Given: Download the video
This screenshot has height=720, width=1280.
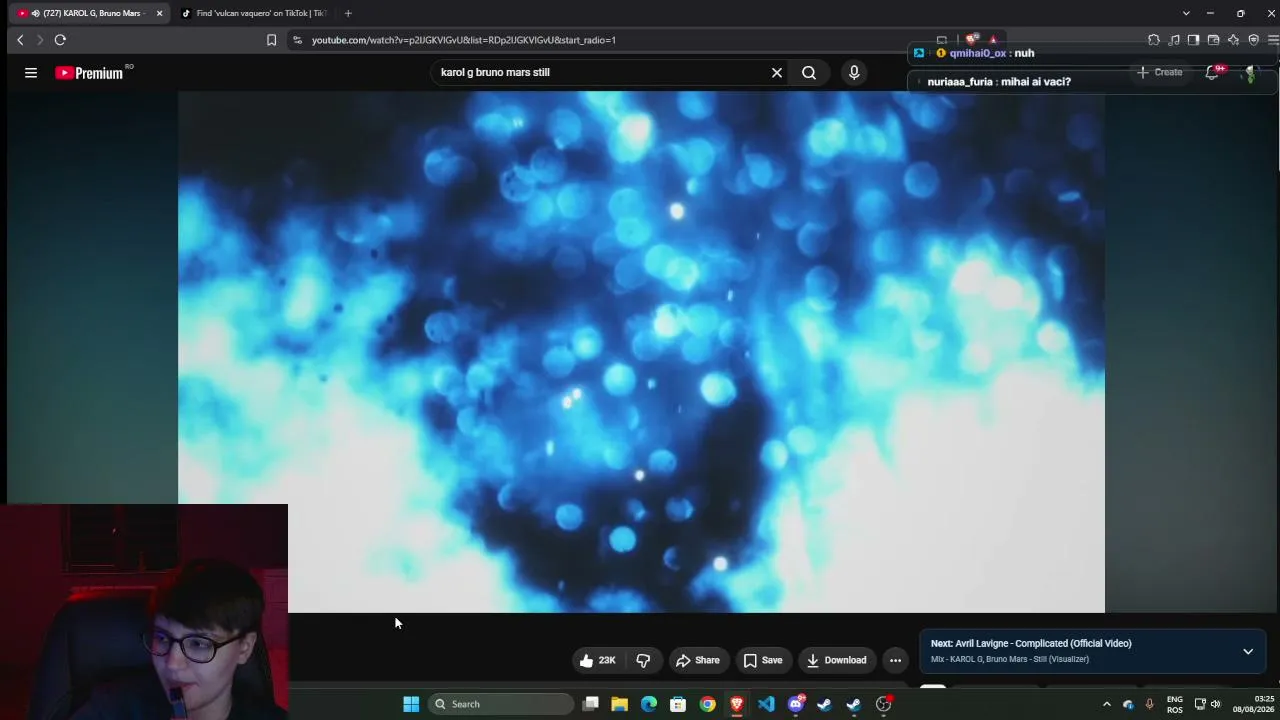Looking at the screenshot, I should pos(836,660).
